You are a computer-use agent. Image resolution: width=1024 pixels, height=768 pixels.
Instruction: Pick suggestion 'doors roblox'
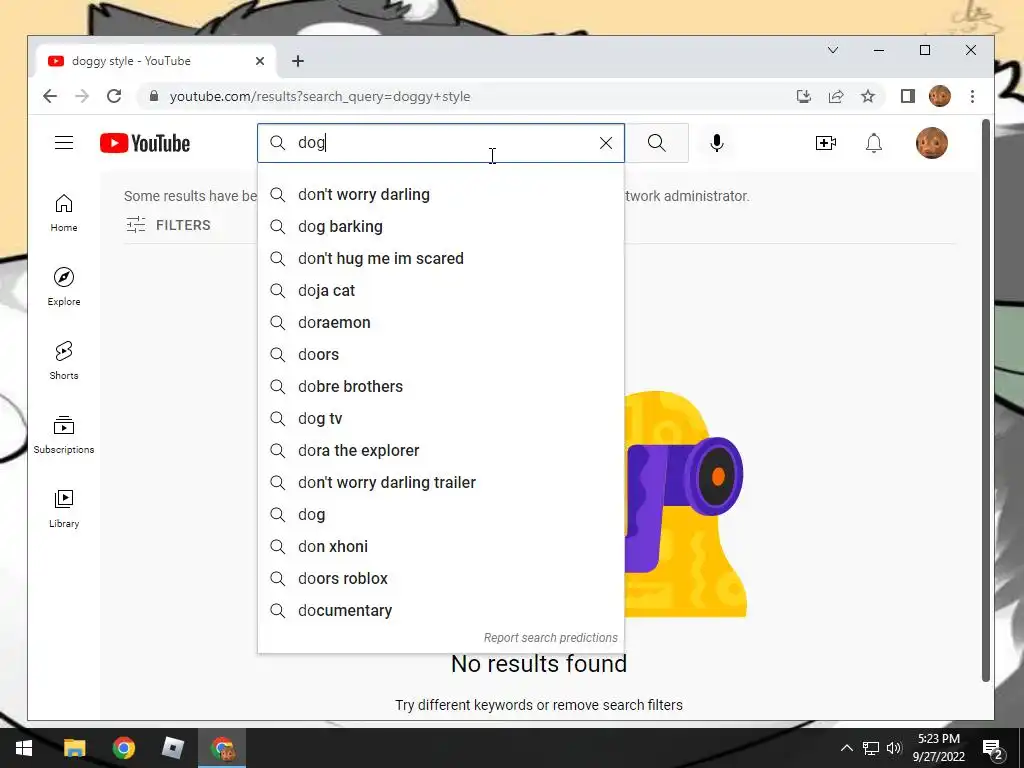coord(441,579)
